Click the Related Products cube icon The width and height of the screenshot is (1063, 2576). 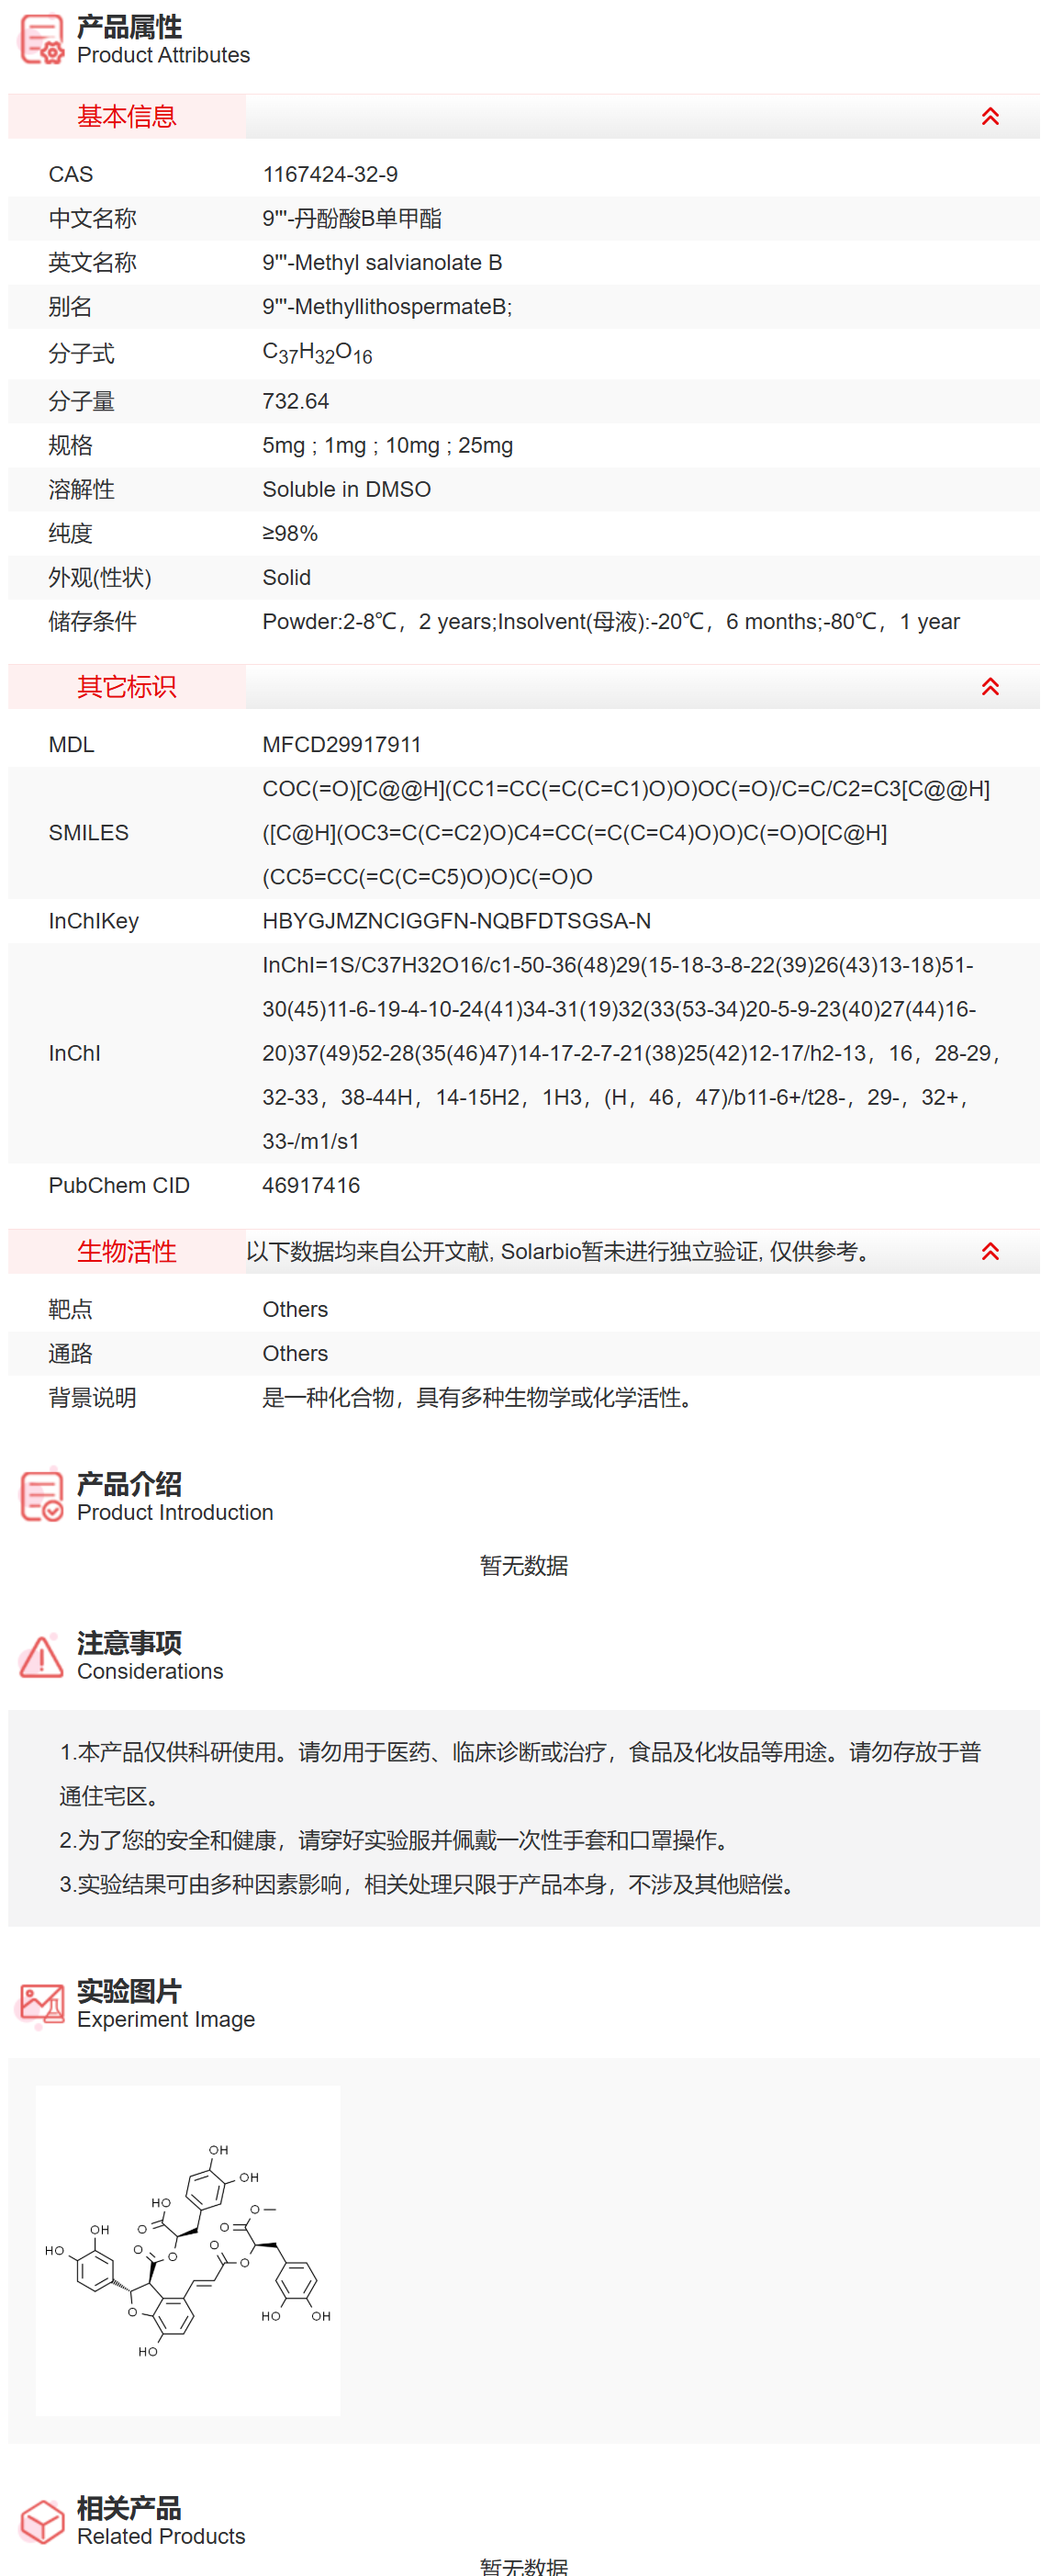[x=42, y=2521]
